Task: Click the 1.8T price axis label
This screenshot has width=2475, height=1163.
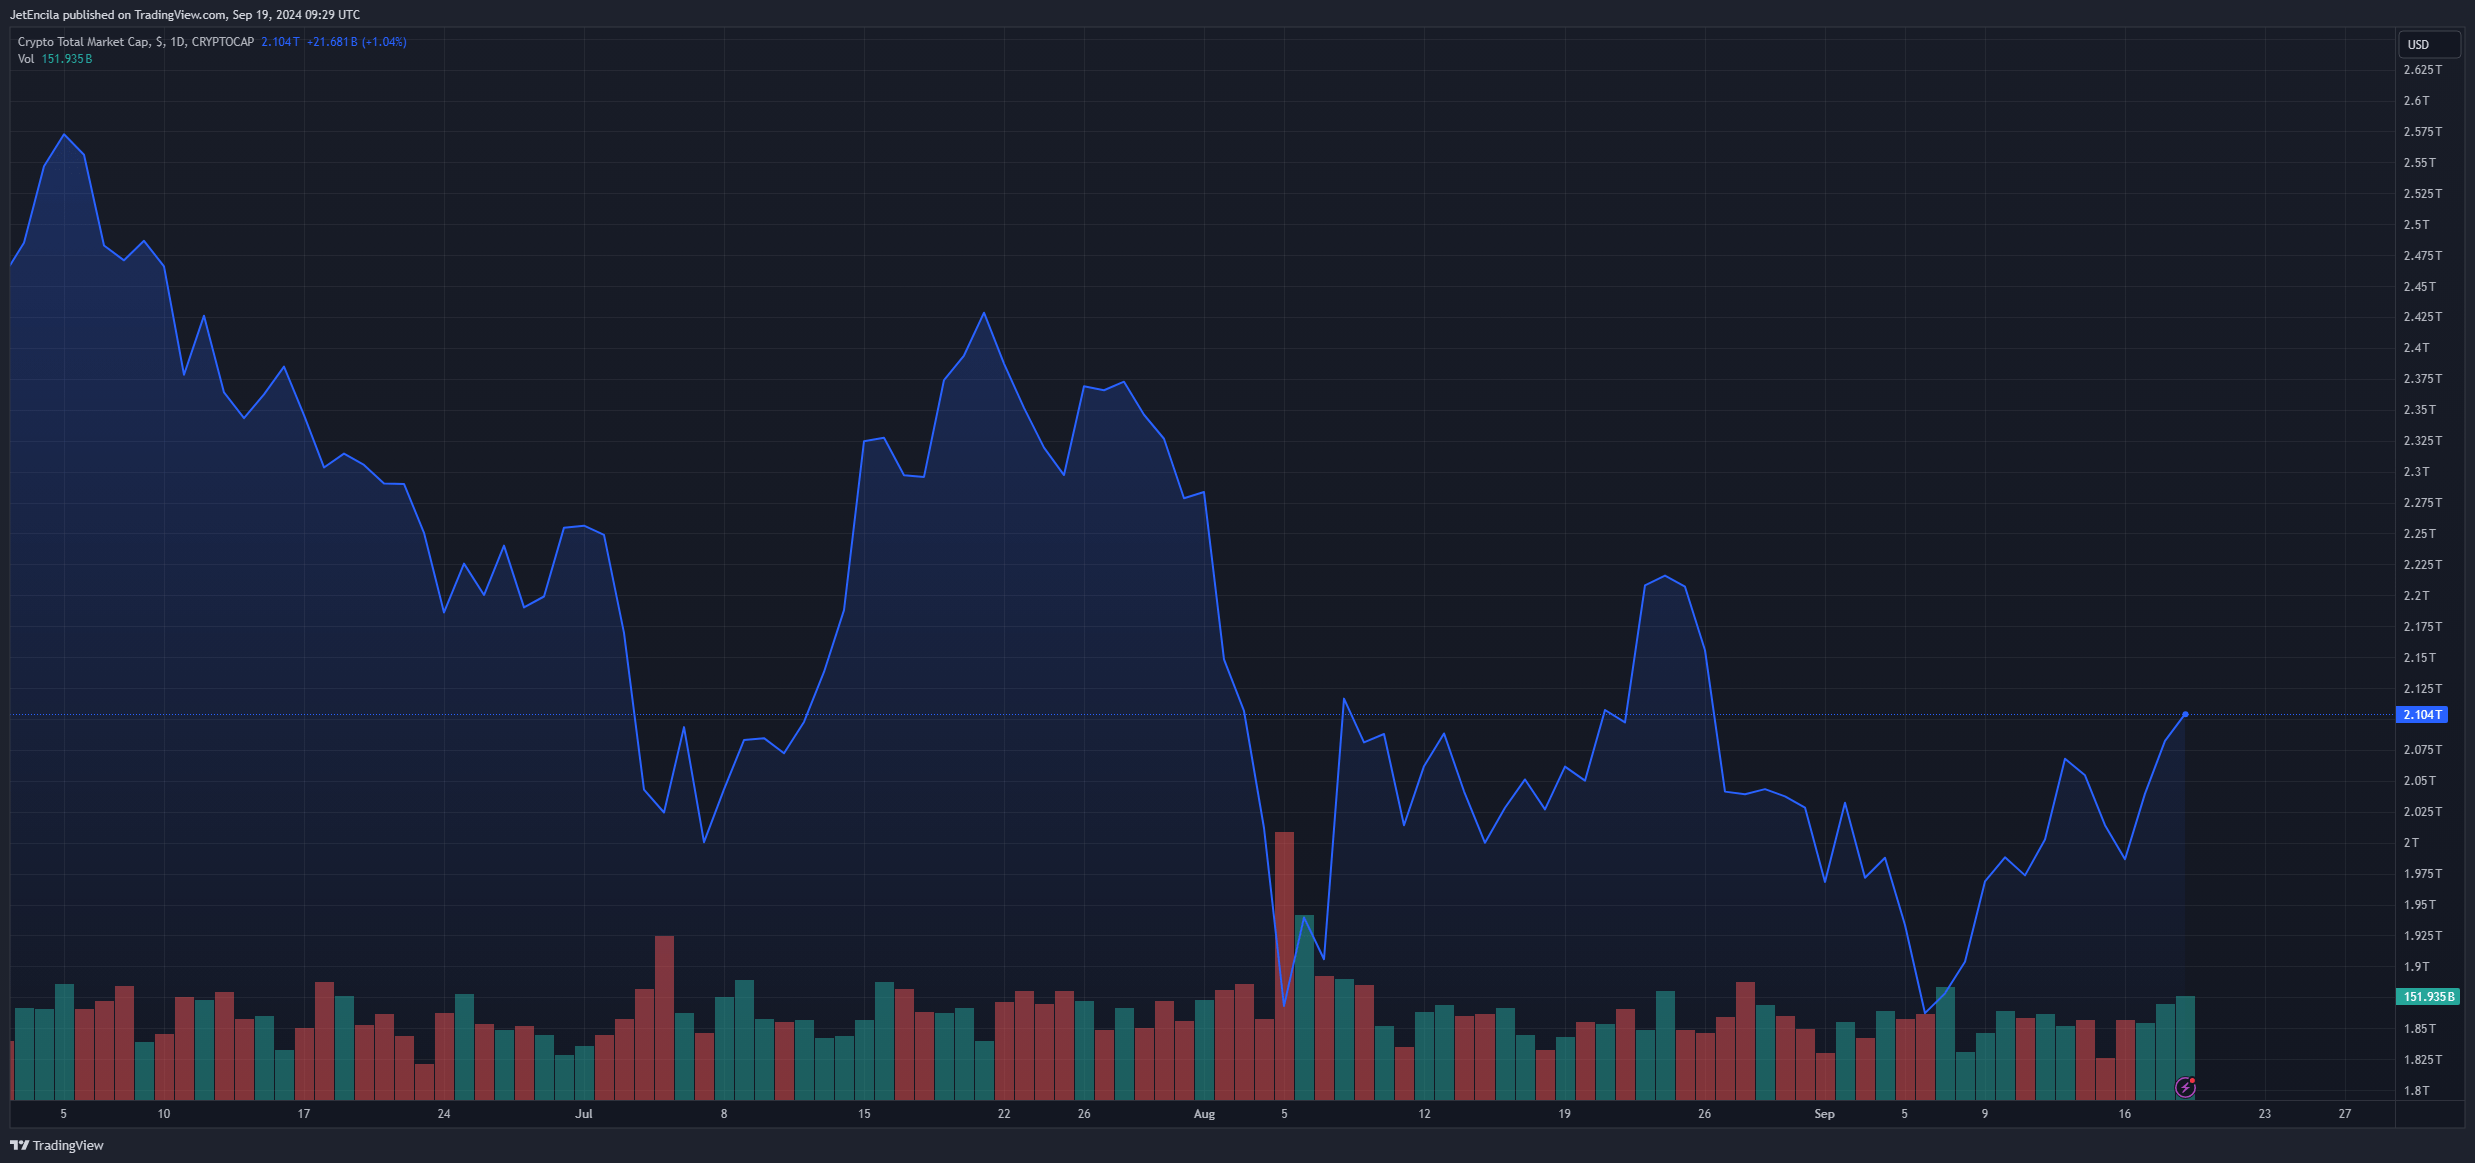Action: coord(2416,1091)
